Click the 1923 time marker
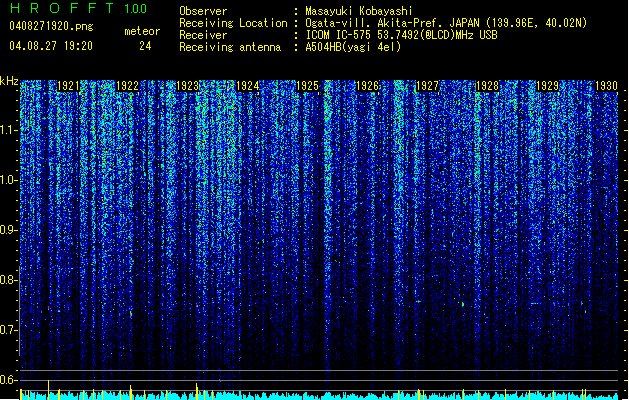Viewport: 629px width, 400px height. (x=187, y=86)
